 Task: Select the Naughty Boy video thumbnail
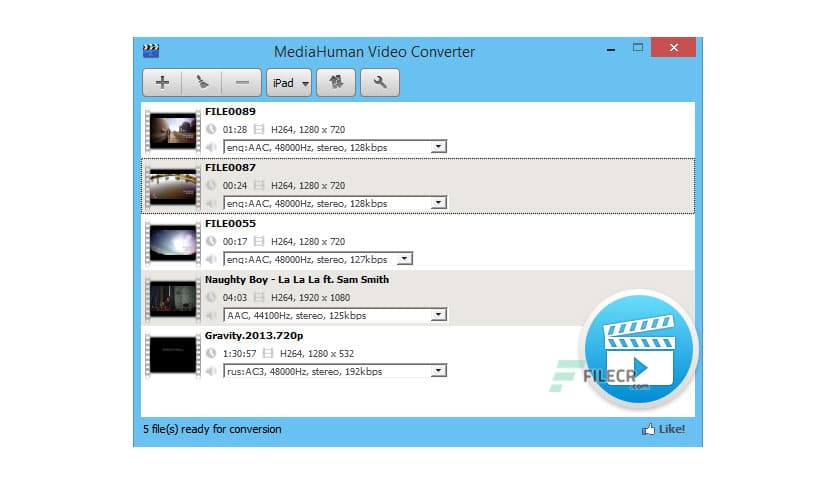(173, 298)
